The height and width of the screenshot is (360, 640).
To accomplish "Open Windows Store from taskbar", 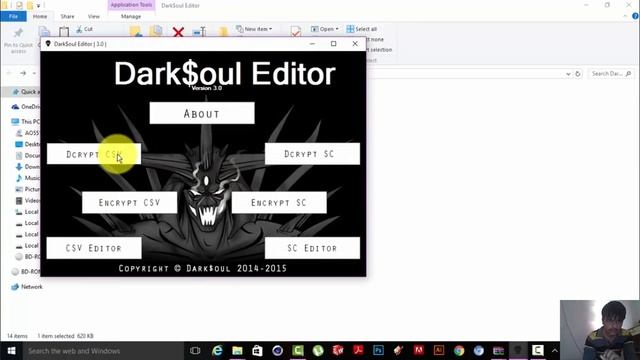I will pos(257,351).
